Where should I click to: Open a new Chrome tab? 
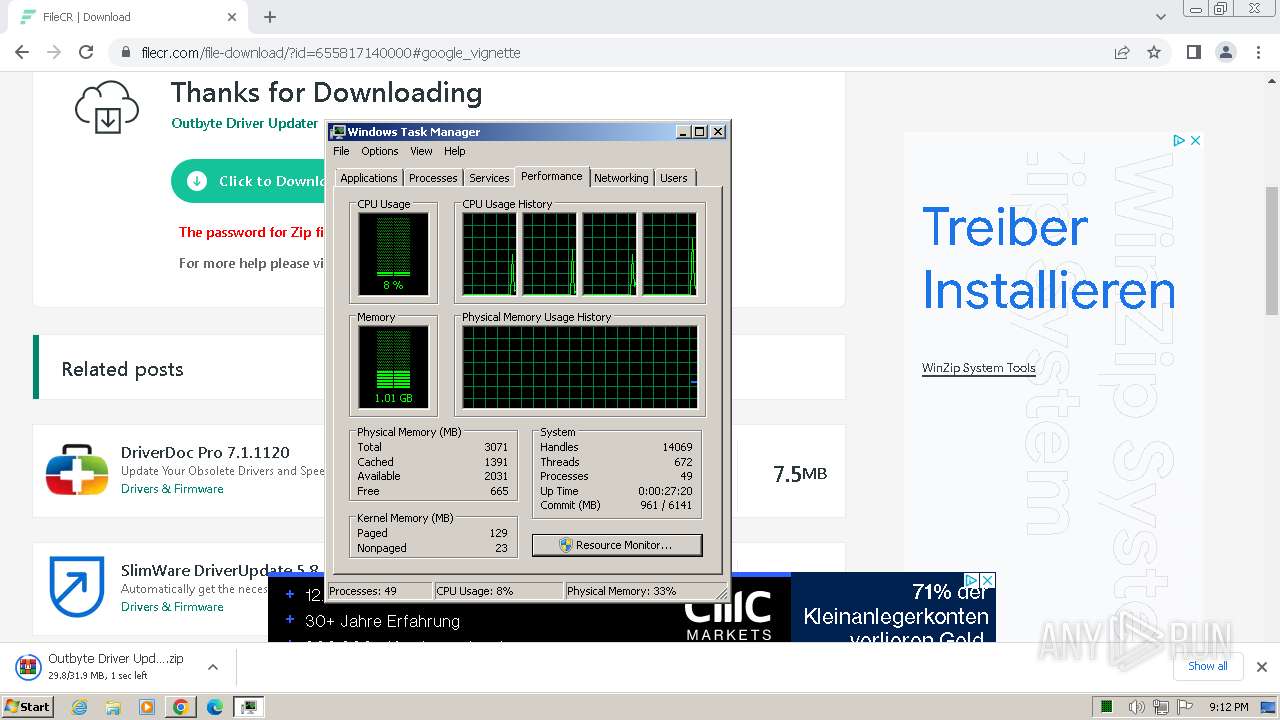tap(270, 17)
